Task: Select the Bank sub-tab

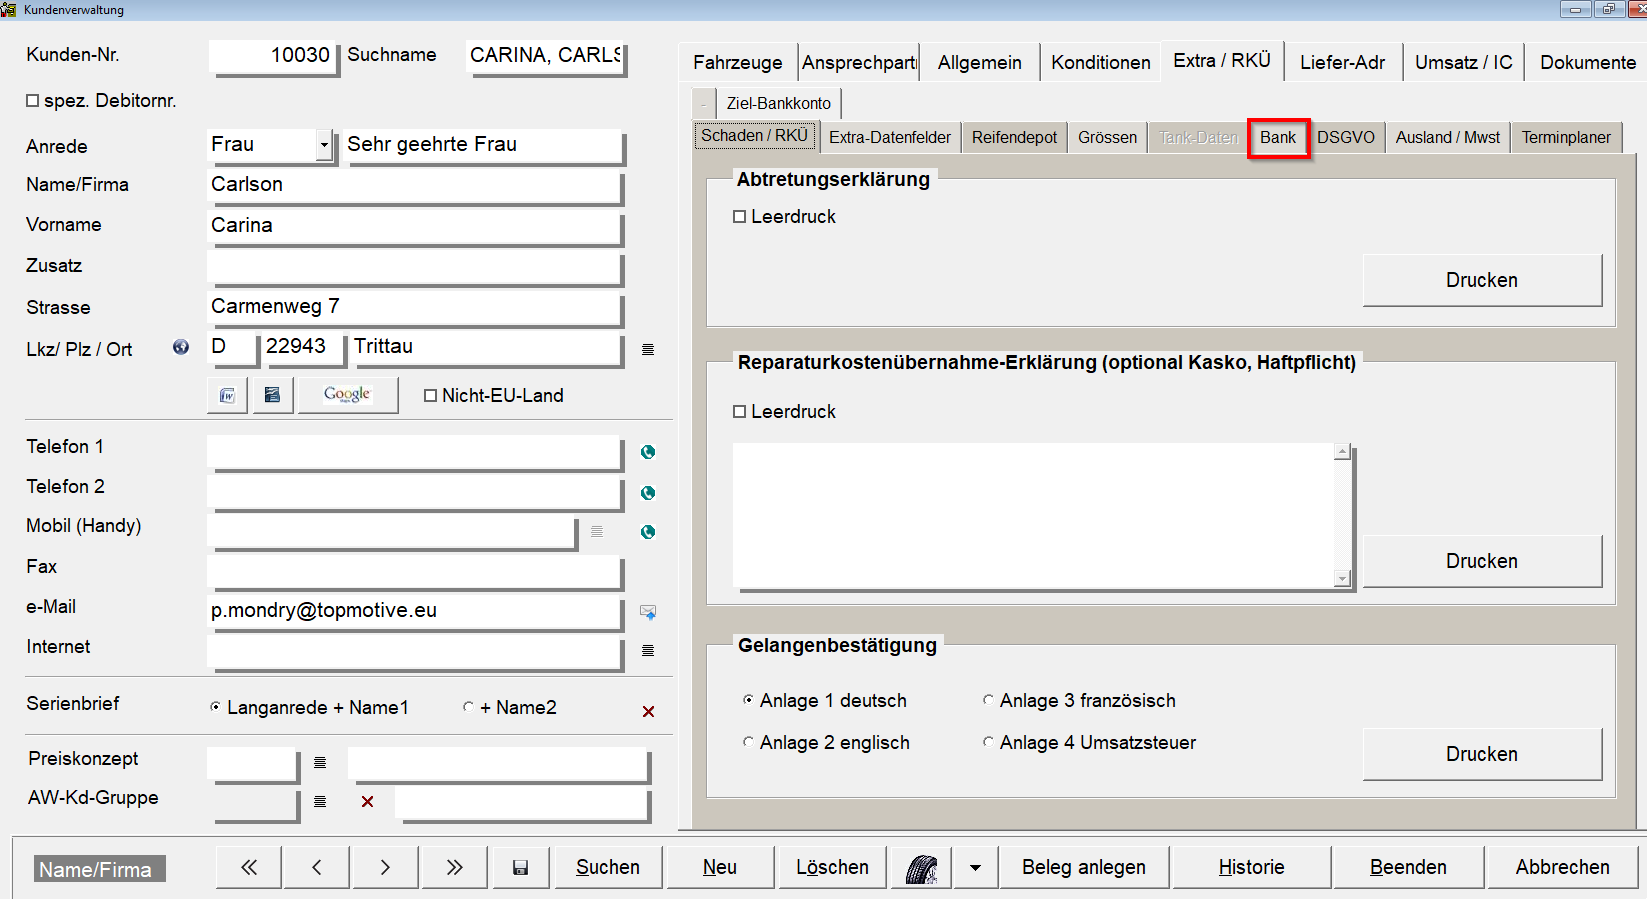Action: (1278, 137)
